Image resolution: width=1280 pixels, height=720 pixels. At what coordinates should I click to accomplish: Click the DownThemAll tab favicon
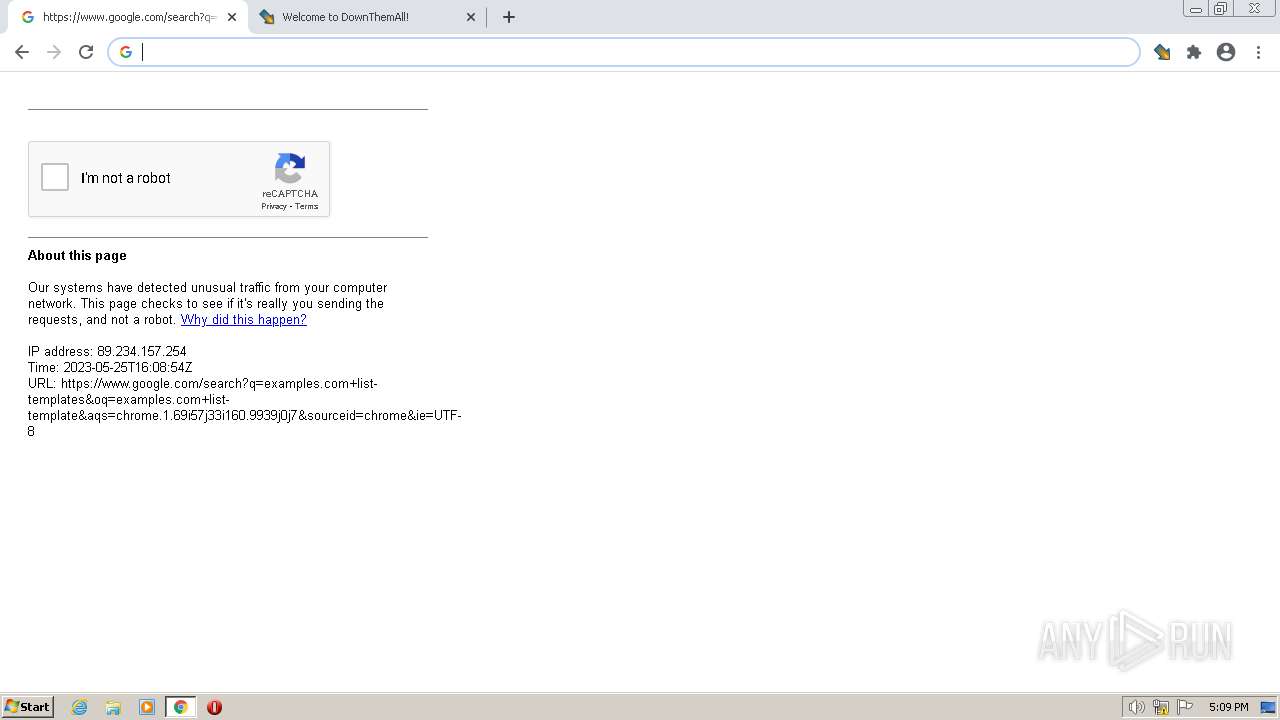coord(267,17)
